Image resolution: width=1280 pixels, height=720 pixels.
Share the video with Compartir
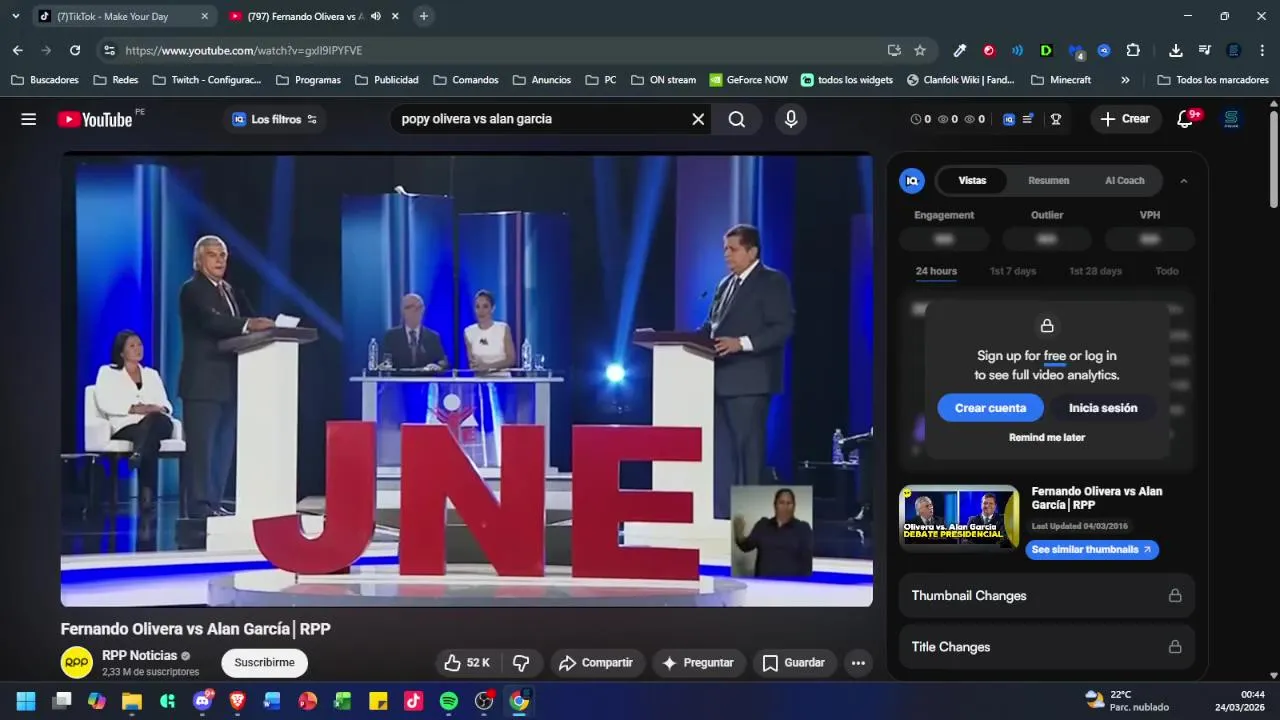click(x=596, y=663)
